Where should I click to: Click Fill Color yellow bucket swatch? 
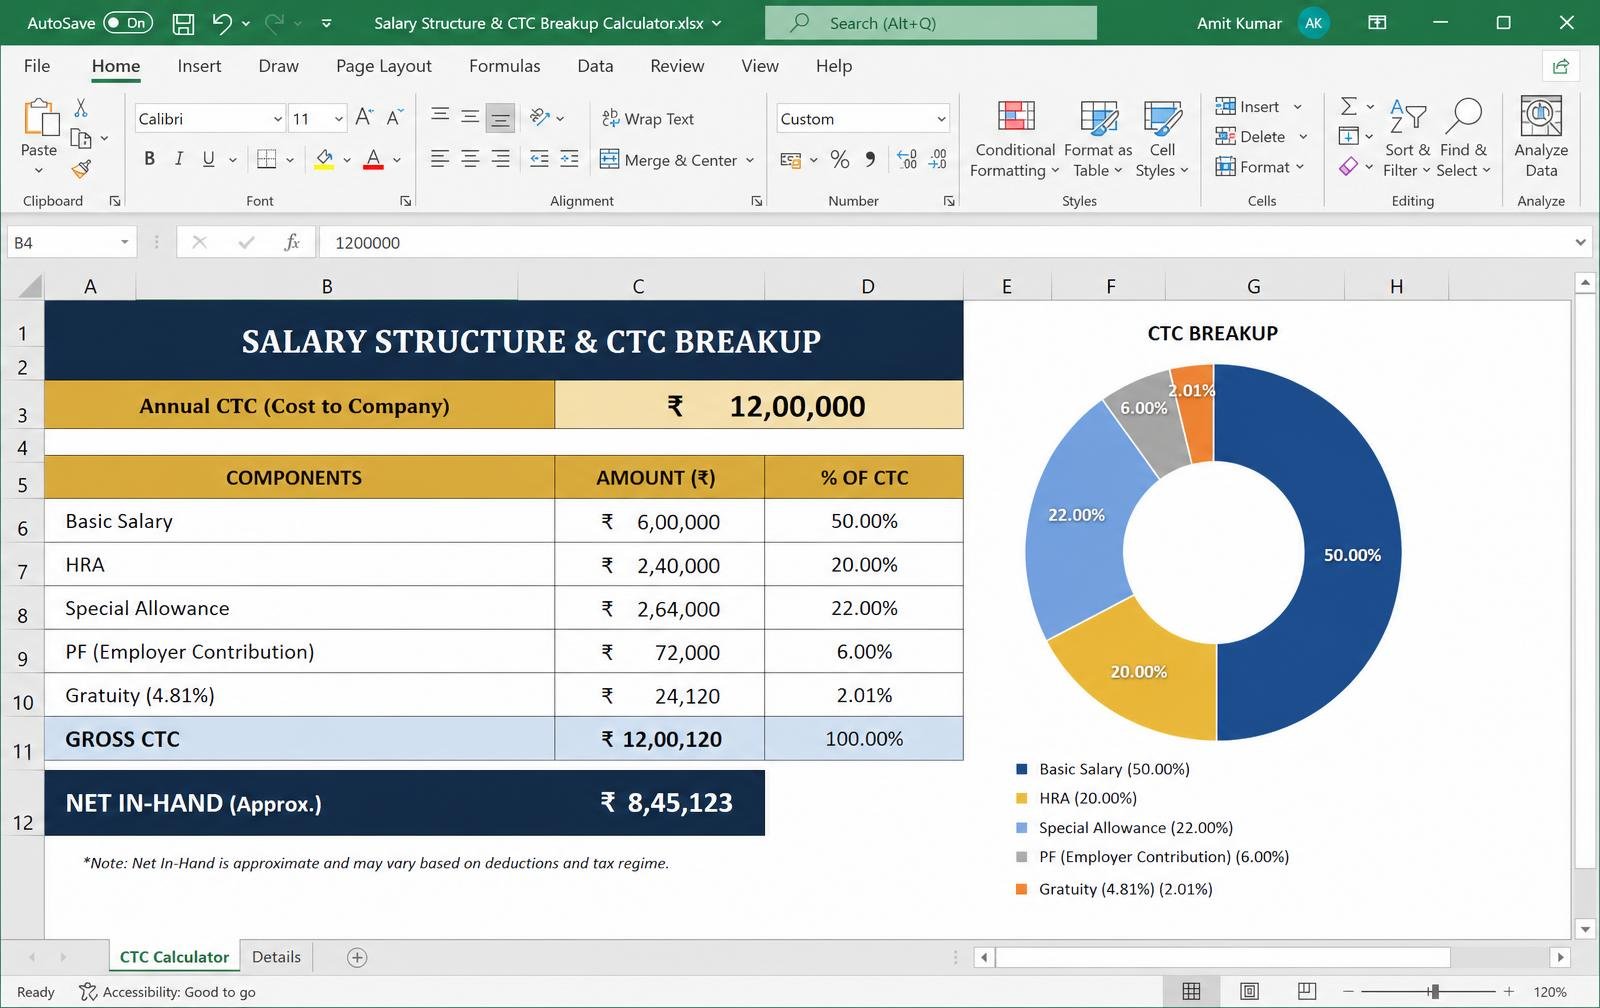(324, 159)
